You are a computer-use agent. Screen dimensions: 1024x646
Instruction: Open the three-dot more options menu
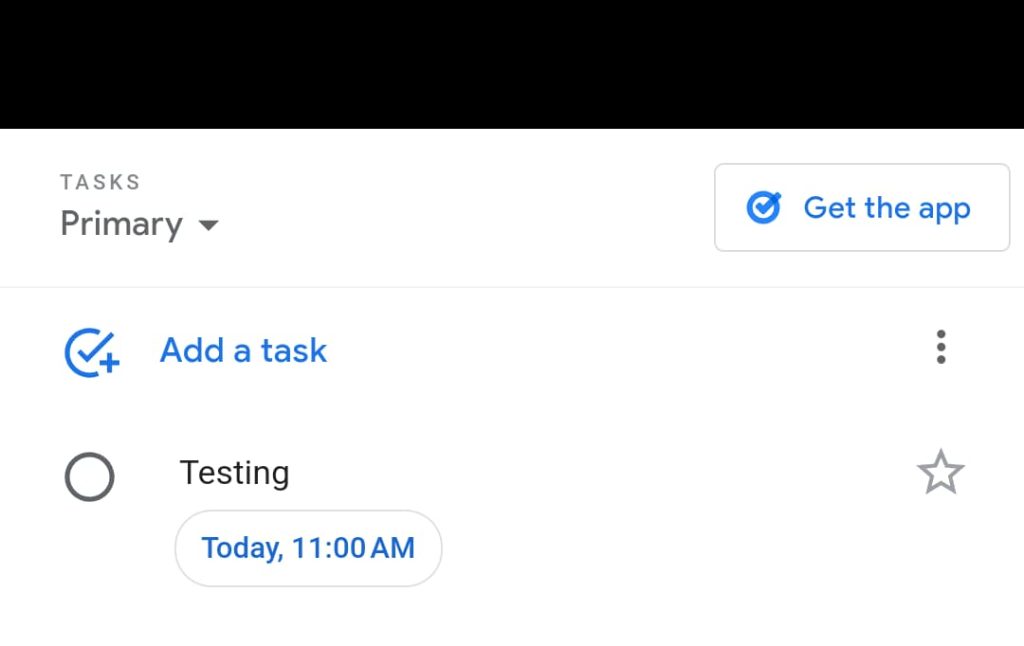click(x=940, y=347)
